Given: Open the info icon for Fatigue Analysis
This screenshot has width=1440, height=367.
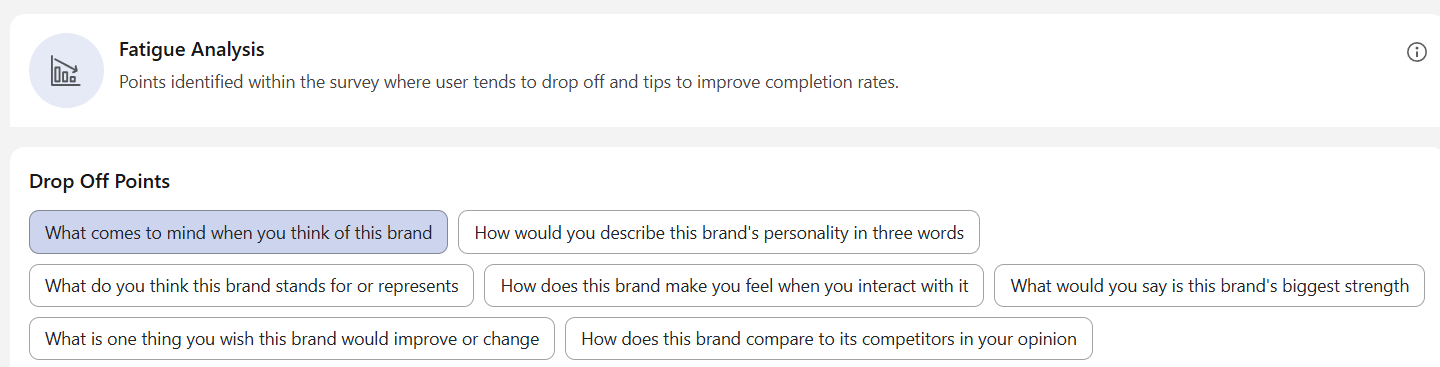Looking at the screenshot, I should (x=1416, y=52).
